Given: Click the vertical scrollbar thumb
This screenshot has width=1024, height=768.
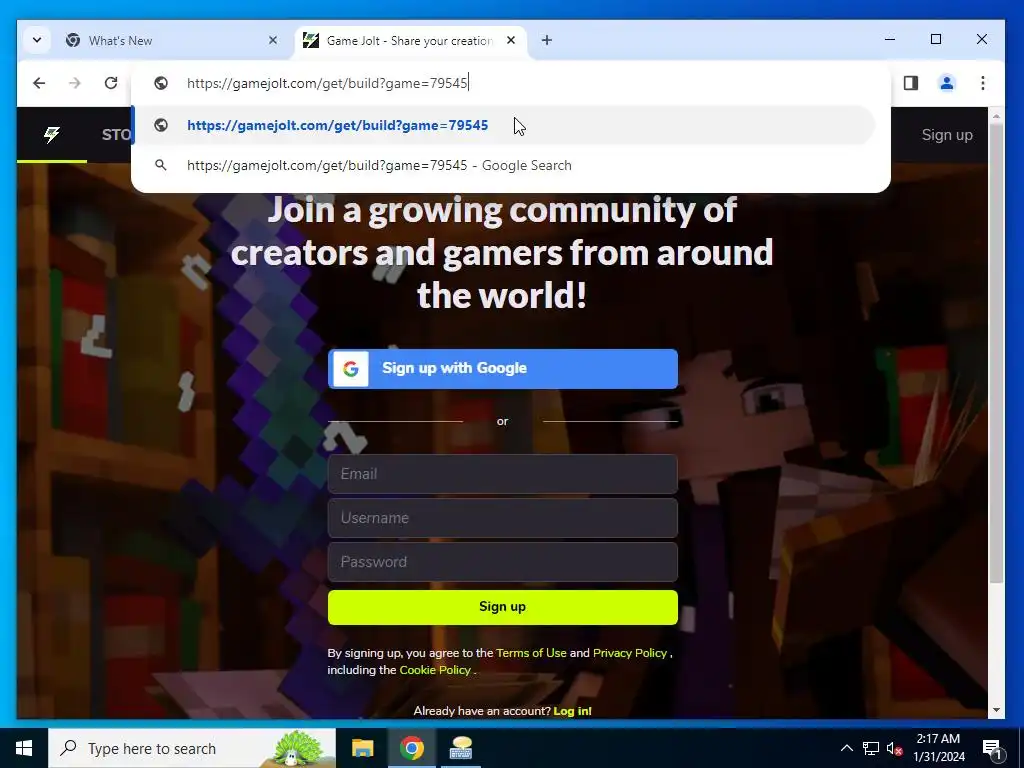Looking at the screenshot, I should (996, 353).
